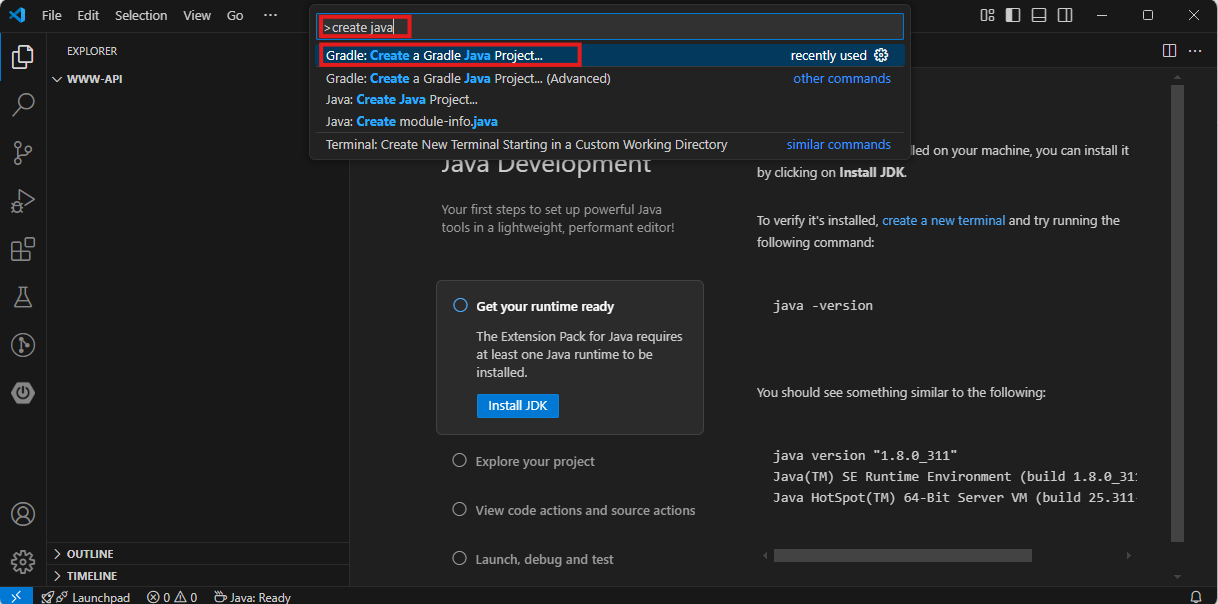
Task: Open the Go menu
Action: coord(235,15)
